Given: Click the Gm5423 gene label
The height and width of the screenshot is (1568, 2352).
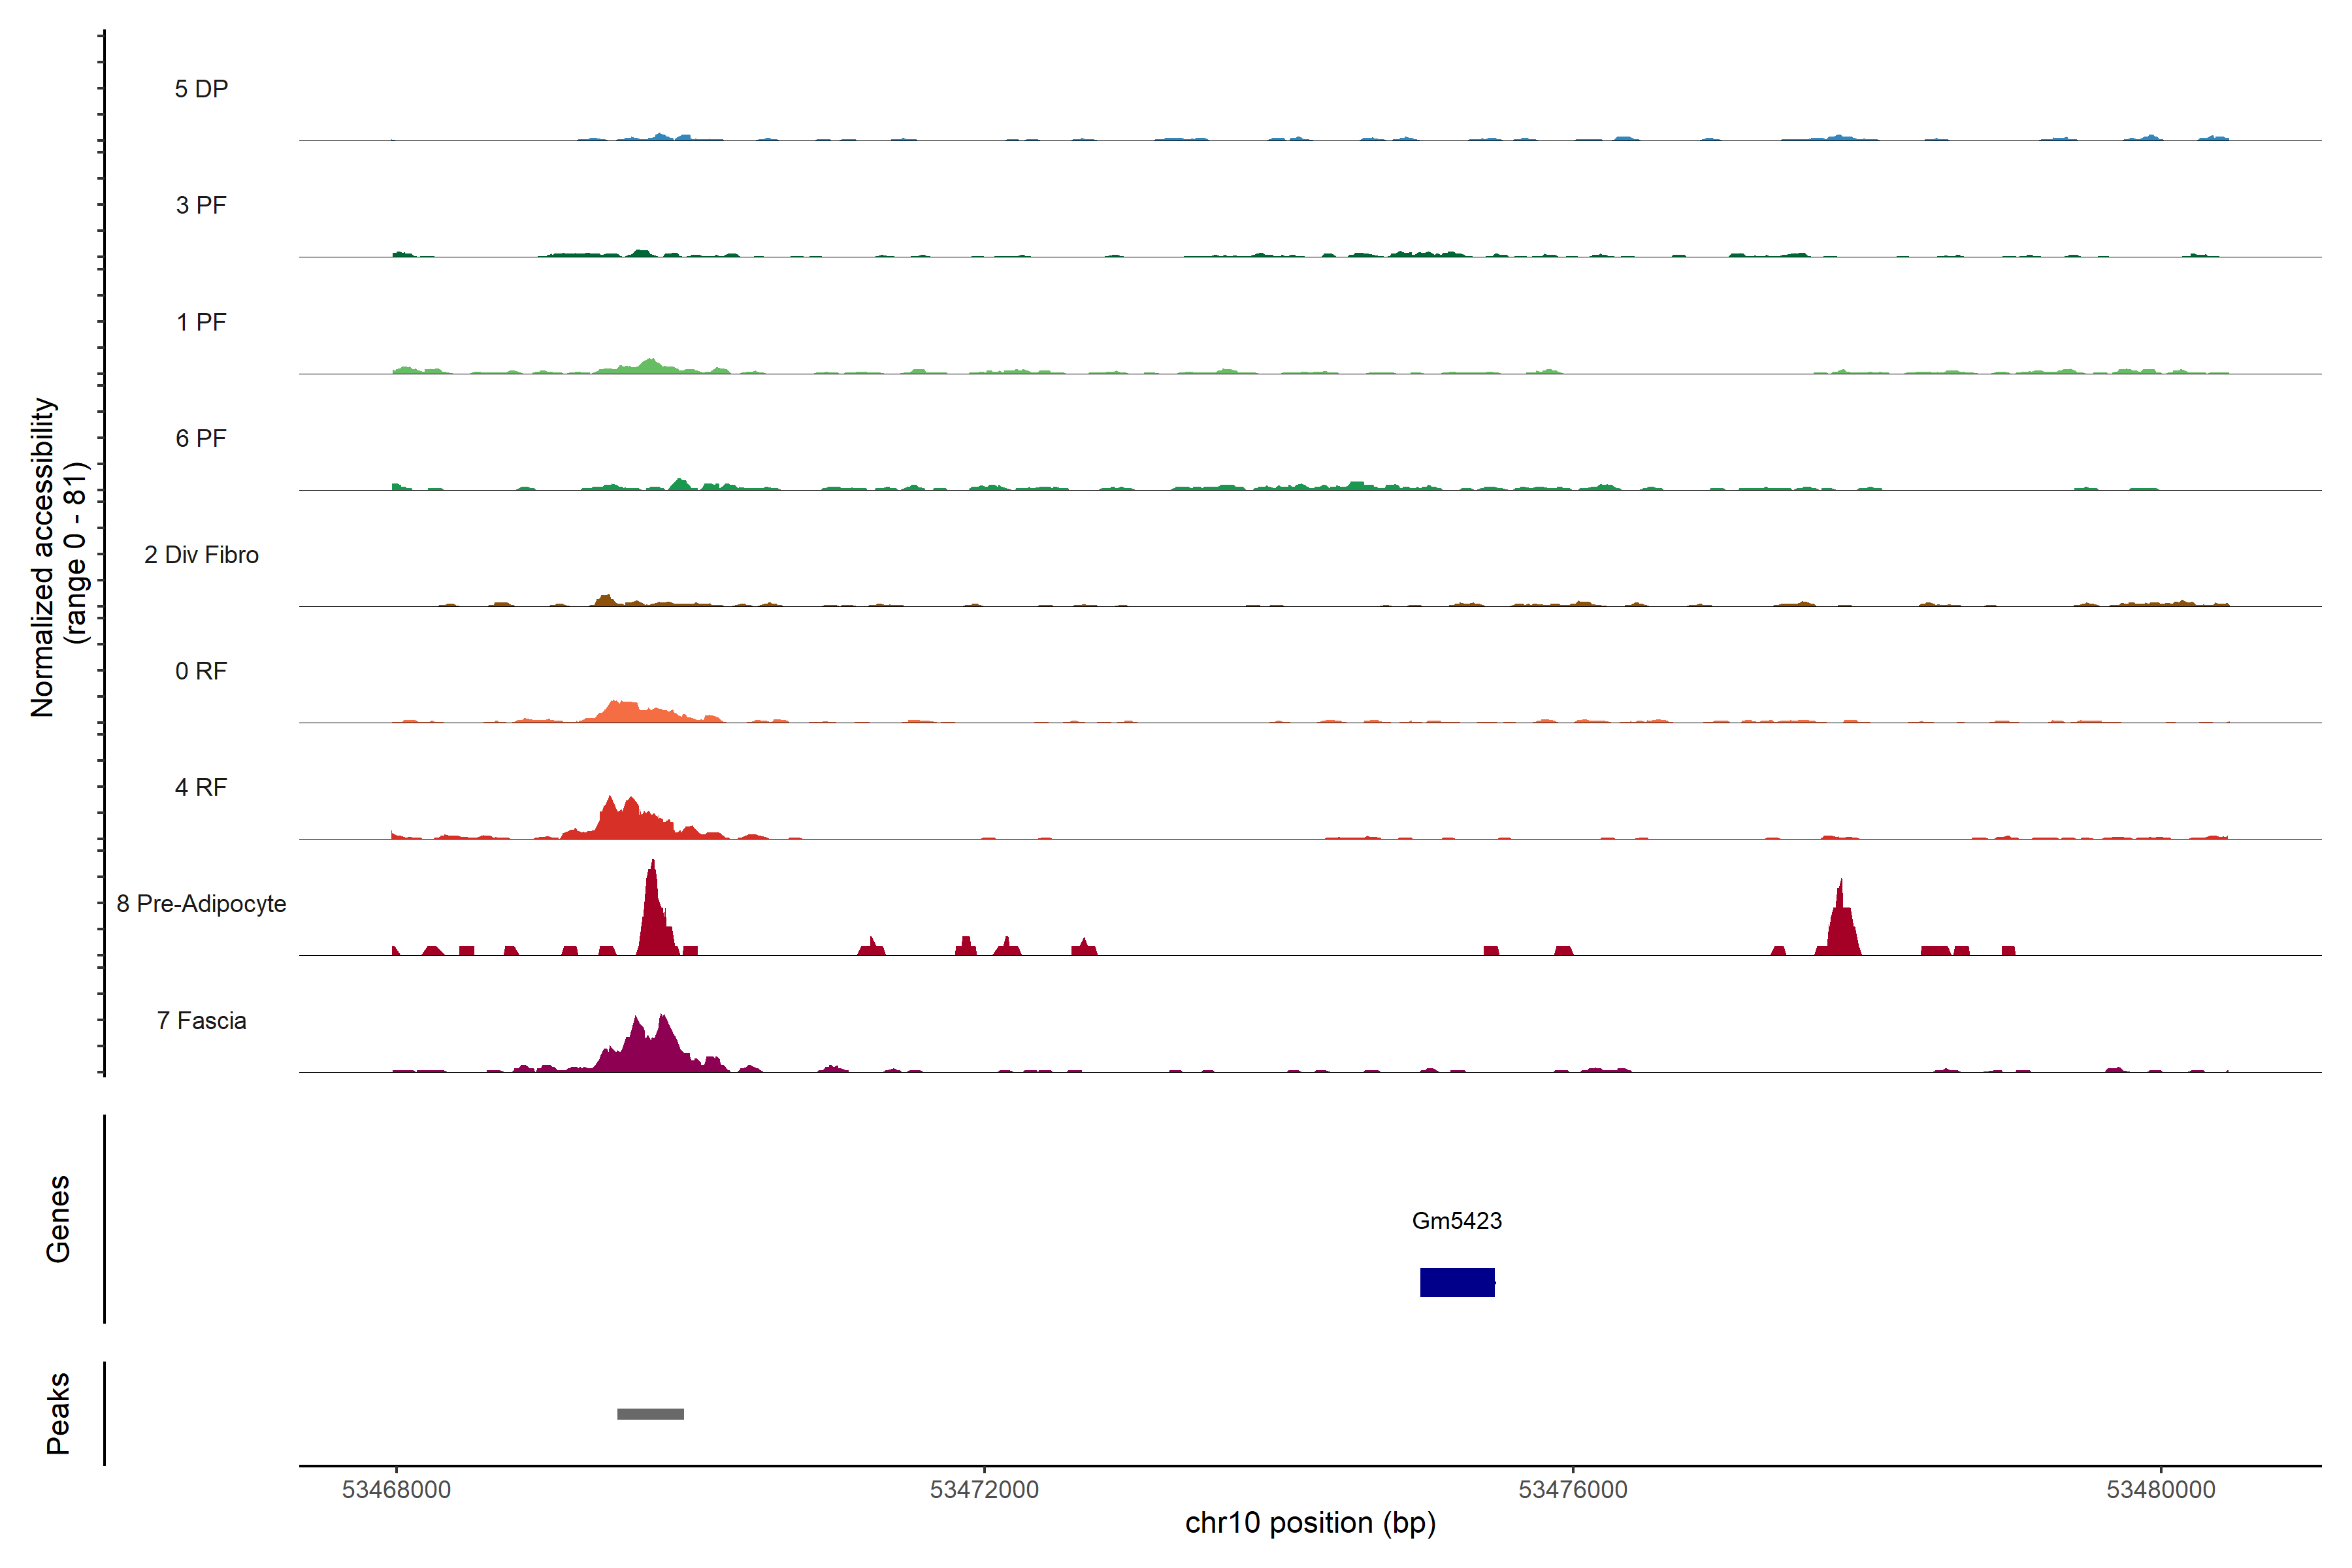Looking at the screenshot, I should 1456,1221.
